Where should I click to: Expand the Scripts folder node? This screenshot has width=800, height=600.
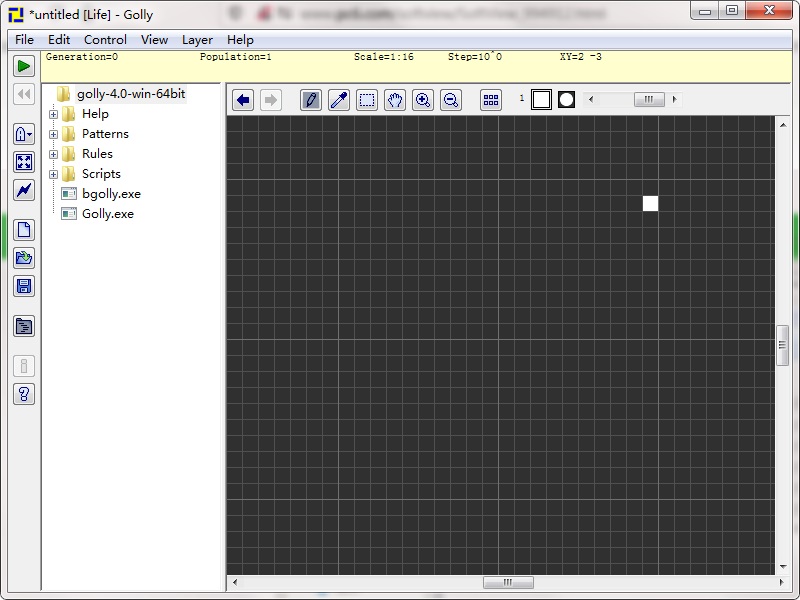click(53, 174)
